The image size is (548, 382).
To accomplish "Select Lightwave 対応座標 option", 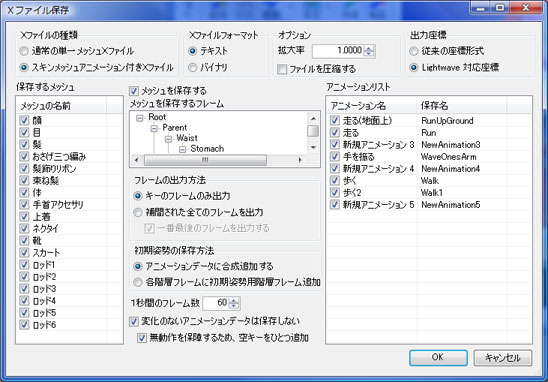I will pos(414,67).
